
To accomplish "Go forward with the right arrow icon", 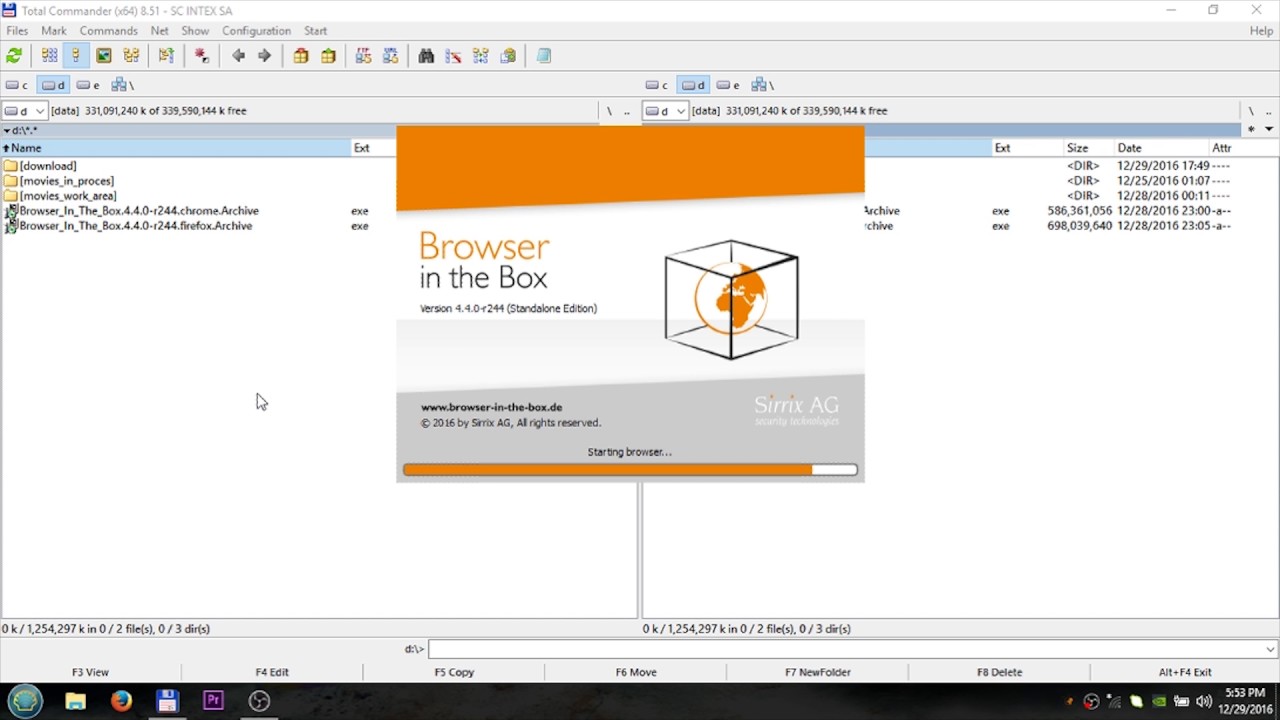I will pos(264,56).
